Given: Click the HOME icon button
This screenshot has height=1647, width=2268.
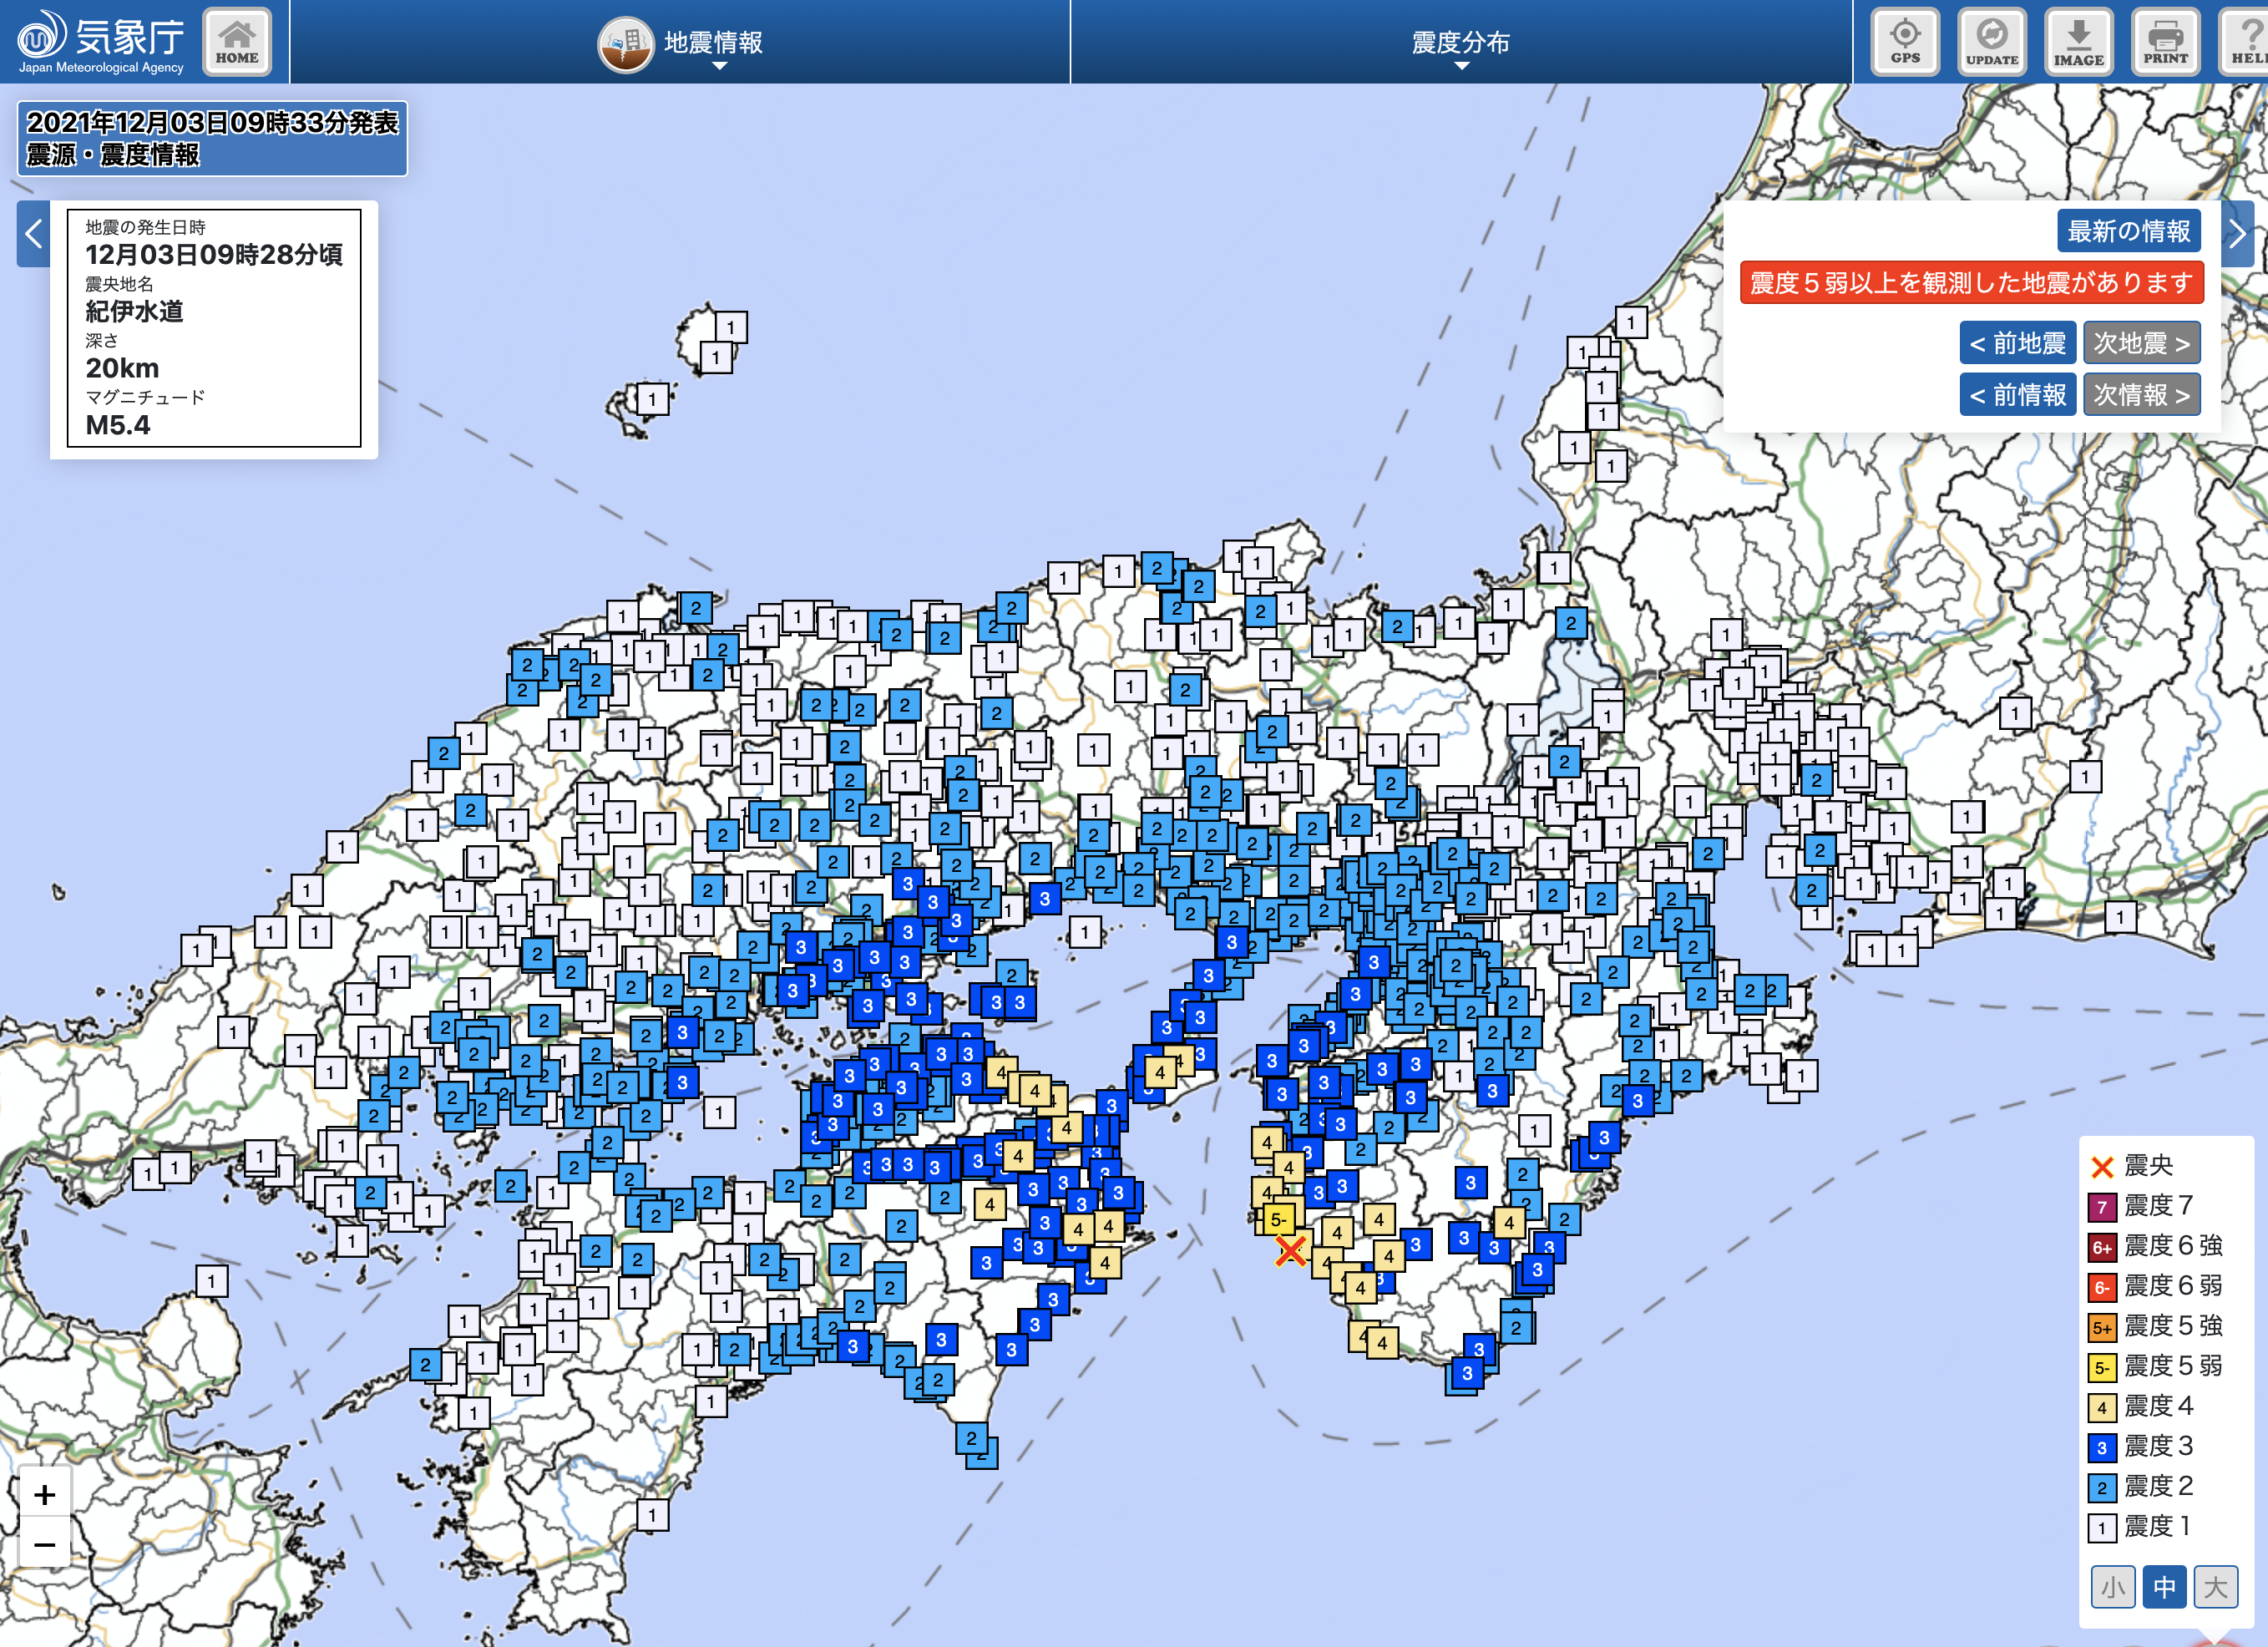Looking at the screenshot, I should pos(237,42).
